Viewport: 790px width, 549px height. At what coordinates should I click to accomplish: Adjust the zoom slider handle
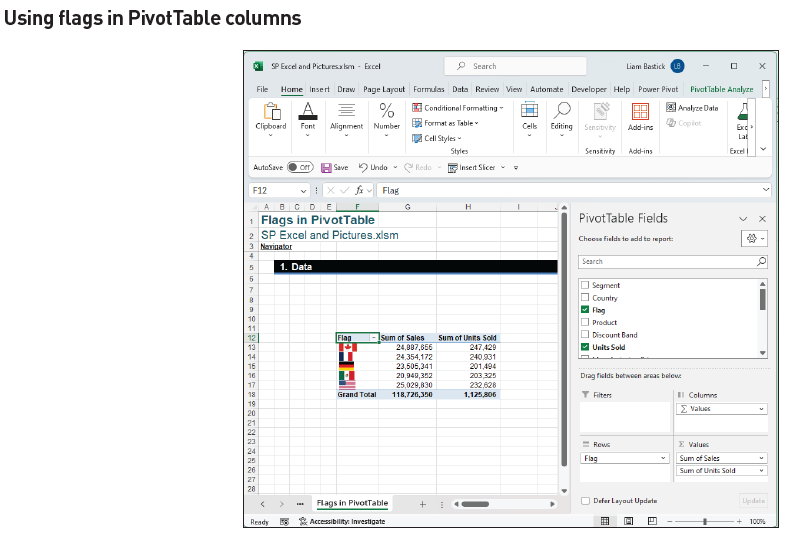point(704,522)
